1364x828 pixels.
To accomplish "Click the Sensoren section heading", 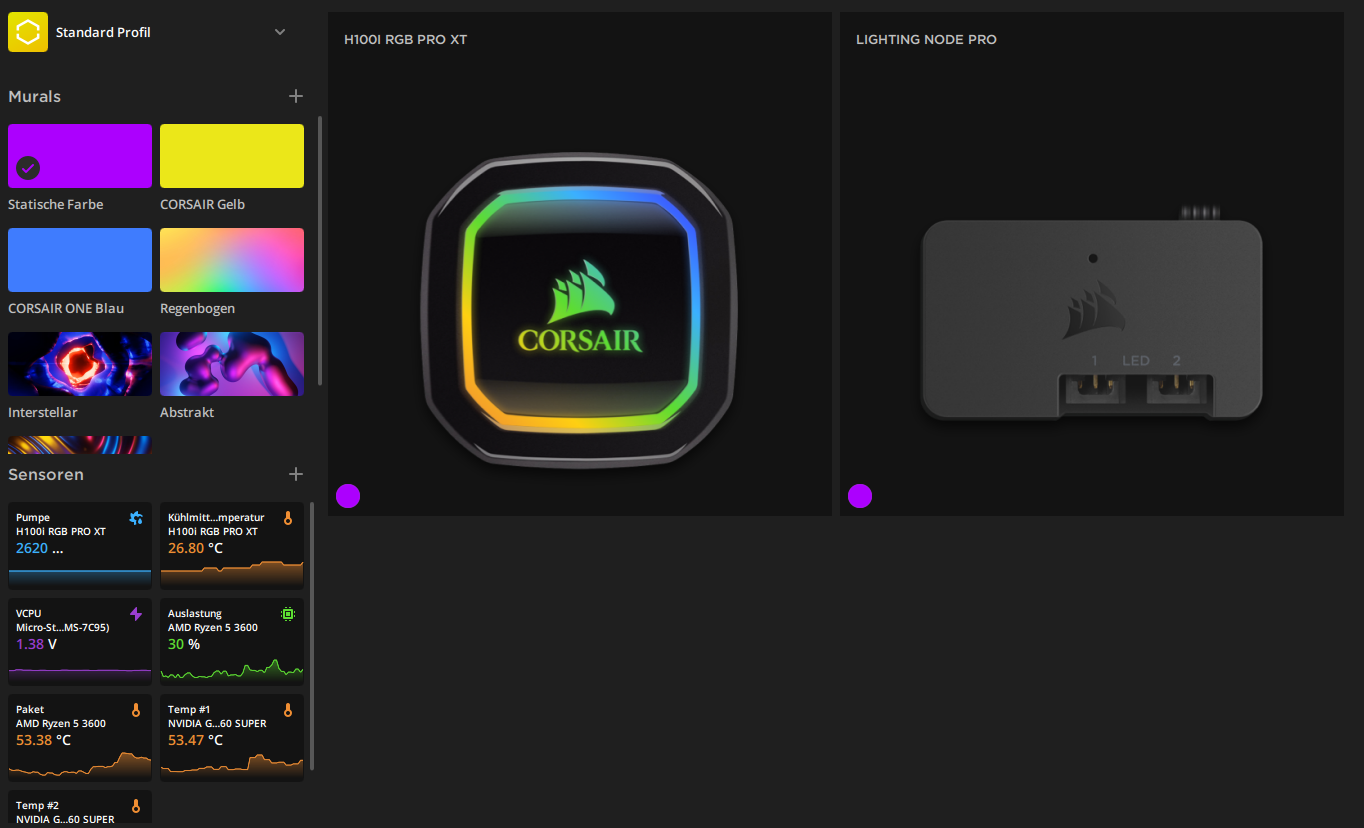I will 46,474.
